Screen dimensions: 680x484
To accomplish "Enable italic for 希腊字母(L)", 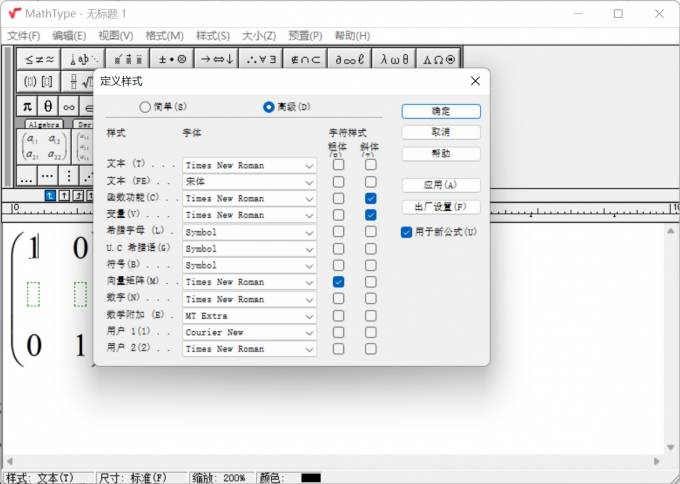I will (370, 232).
